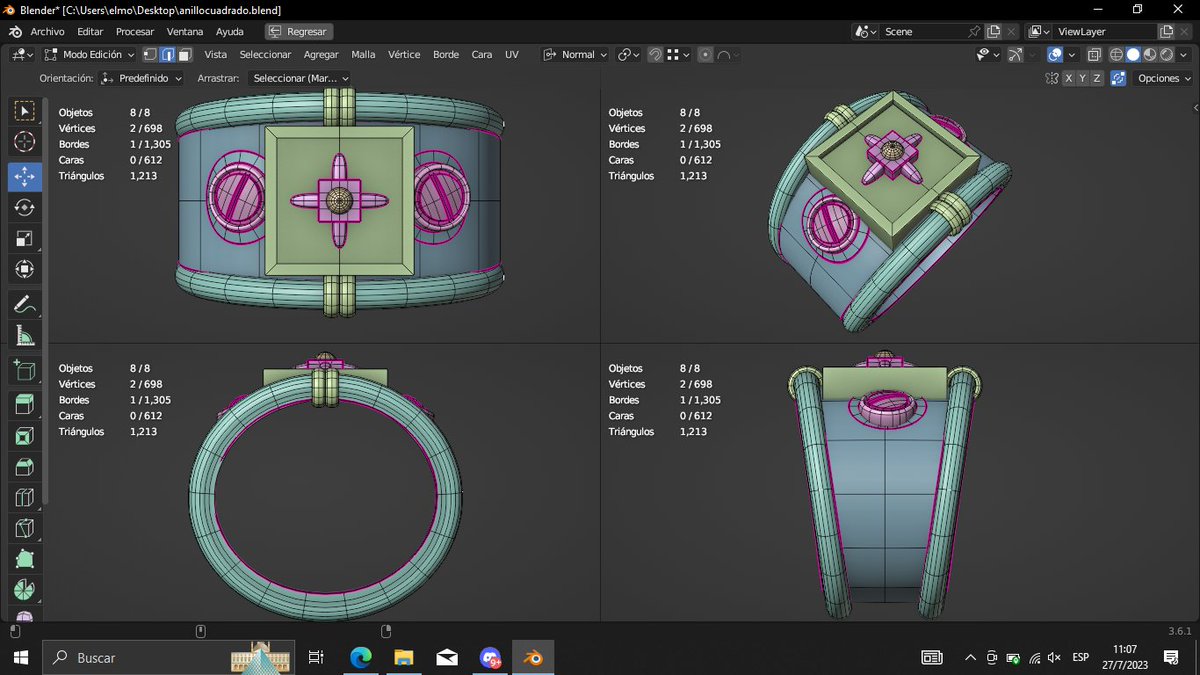Viewport: 1200px width, 675px height.
Task: Open the pivot point dropdown
Action: (629, 55)
